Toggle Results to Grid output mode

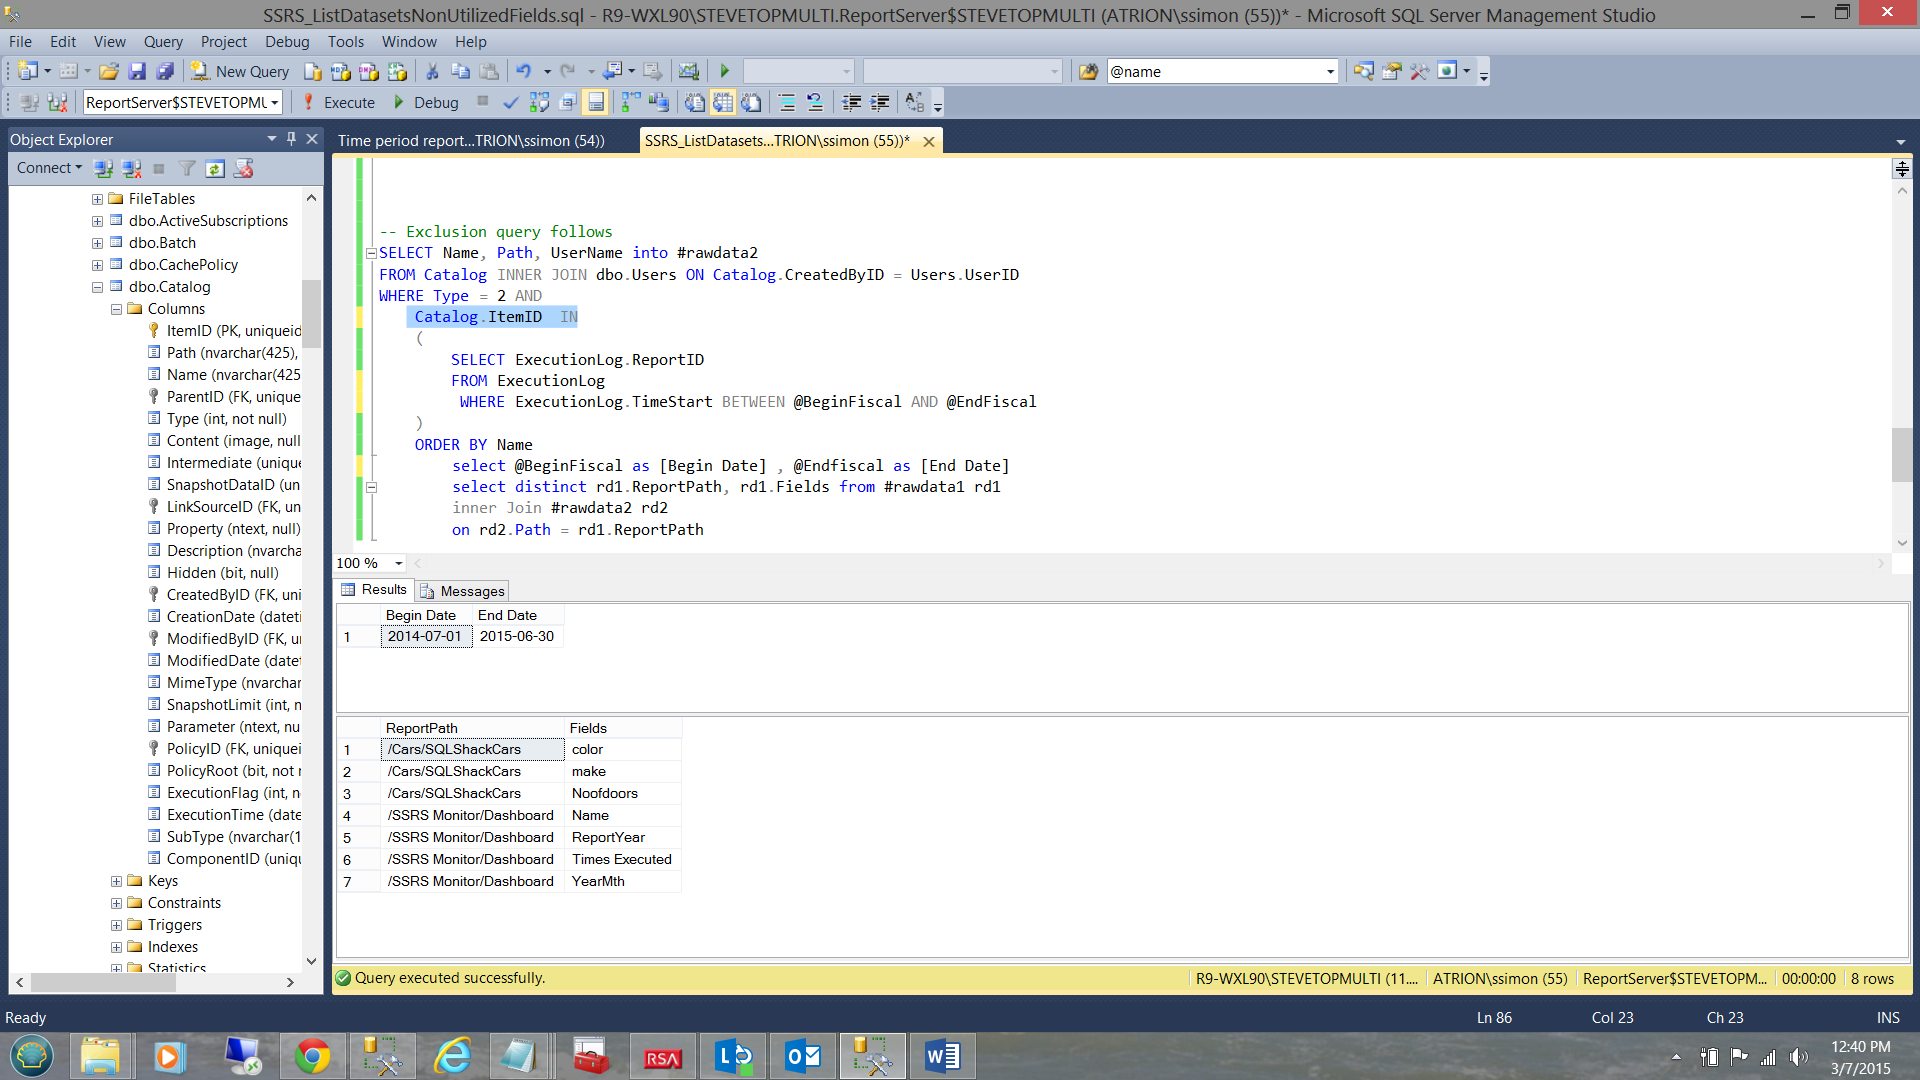(723, 102)
